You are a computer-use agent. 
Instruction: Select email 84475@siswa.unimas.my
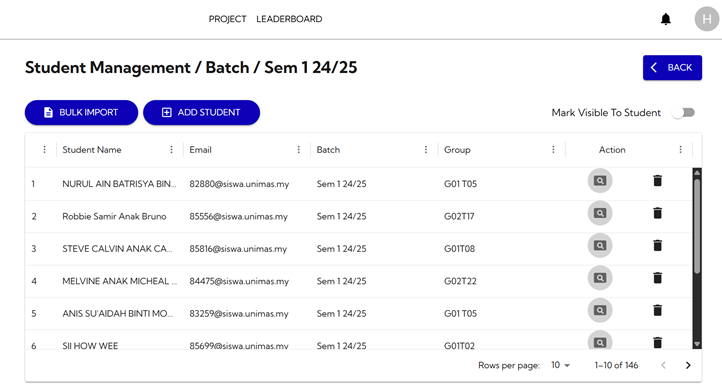click(x=239, y=281)
